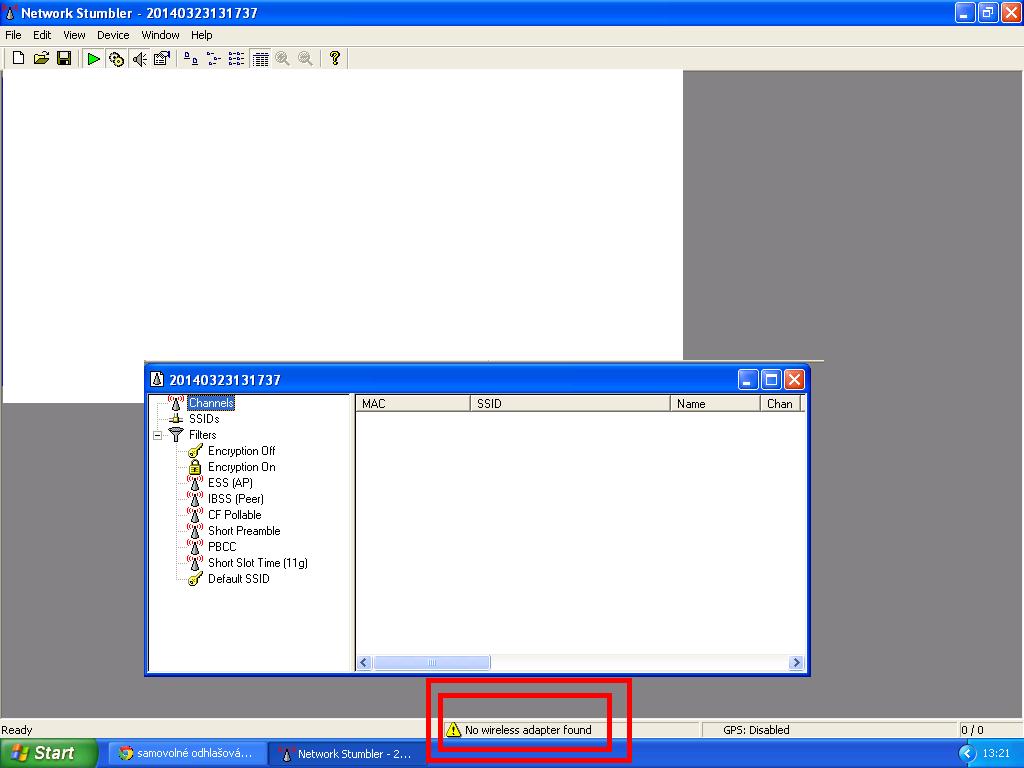Sort by the SSID column header

click(570, 404)
